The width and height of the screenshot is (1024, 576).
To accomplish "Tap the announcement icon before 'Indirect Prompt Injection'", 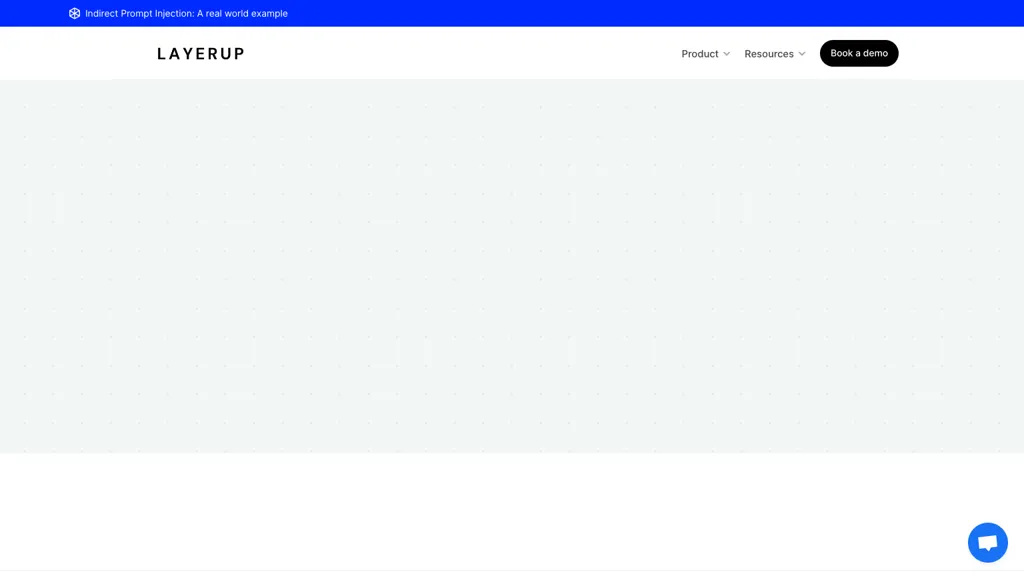I will [x=75, y=13].
